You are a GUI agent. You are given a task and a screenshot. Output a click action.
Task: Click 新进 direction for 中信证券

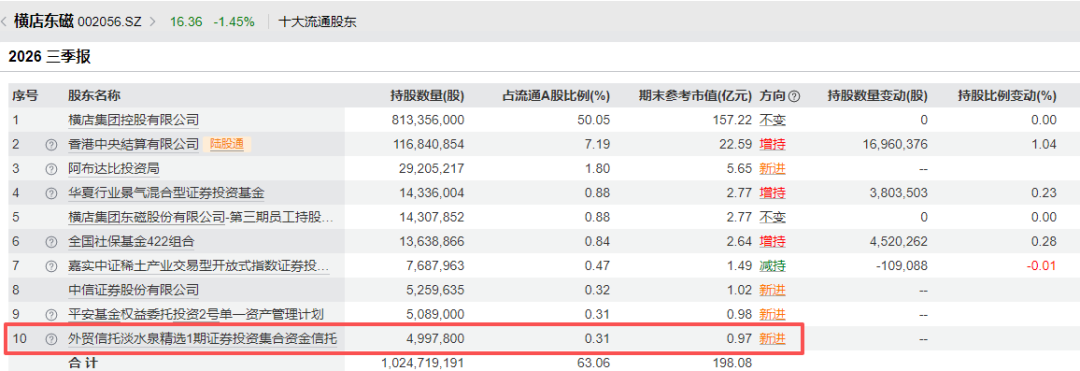(772, 290)
